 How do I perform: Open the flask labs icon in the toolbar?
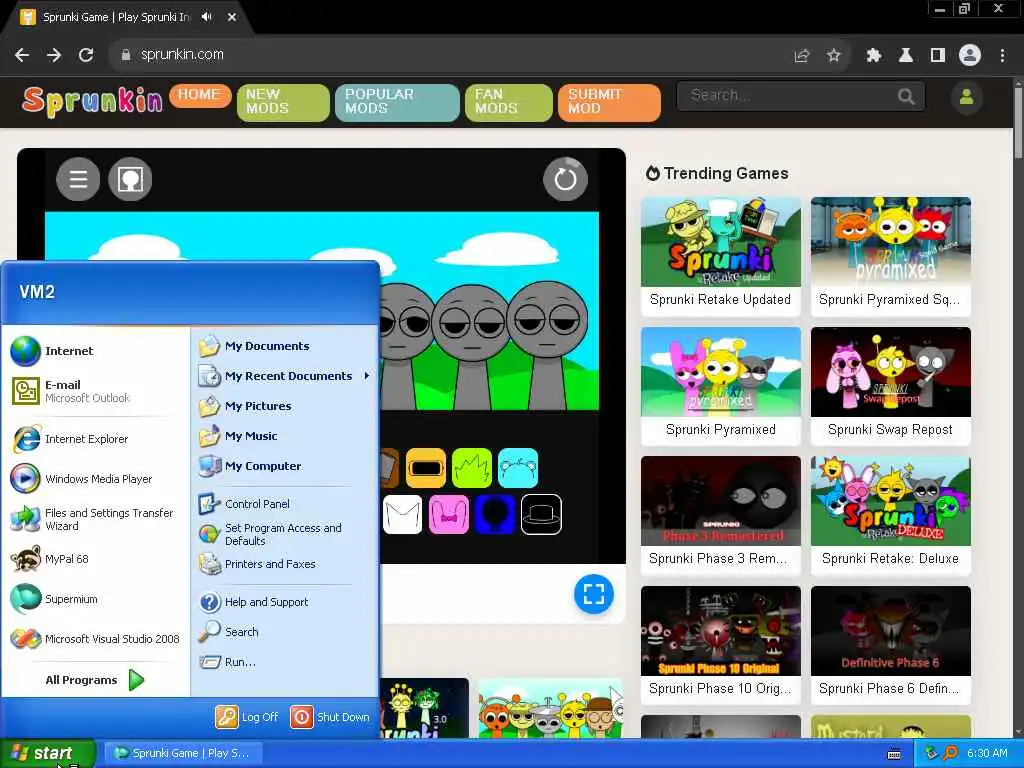coord(906,56)
